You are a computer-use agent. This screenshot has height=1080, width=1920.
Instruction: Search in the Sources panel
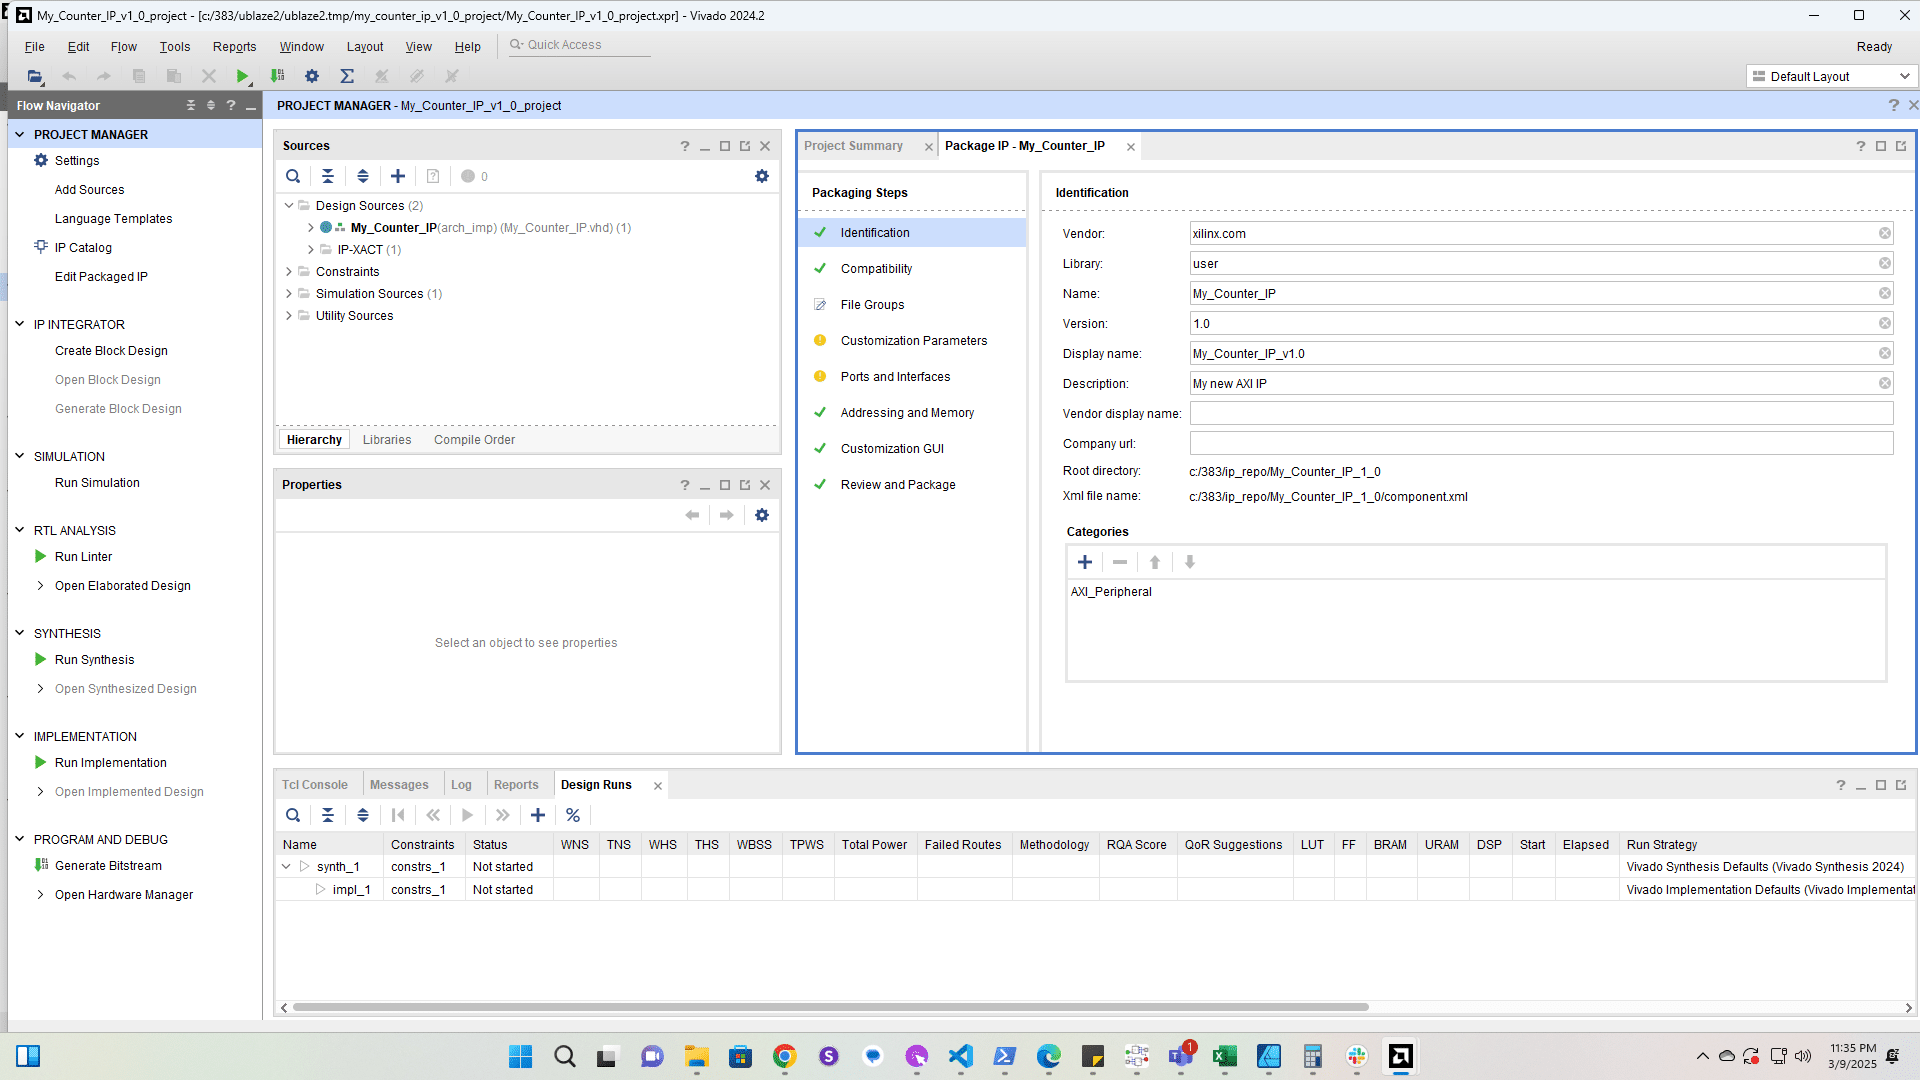293,176
